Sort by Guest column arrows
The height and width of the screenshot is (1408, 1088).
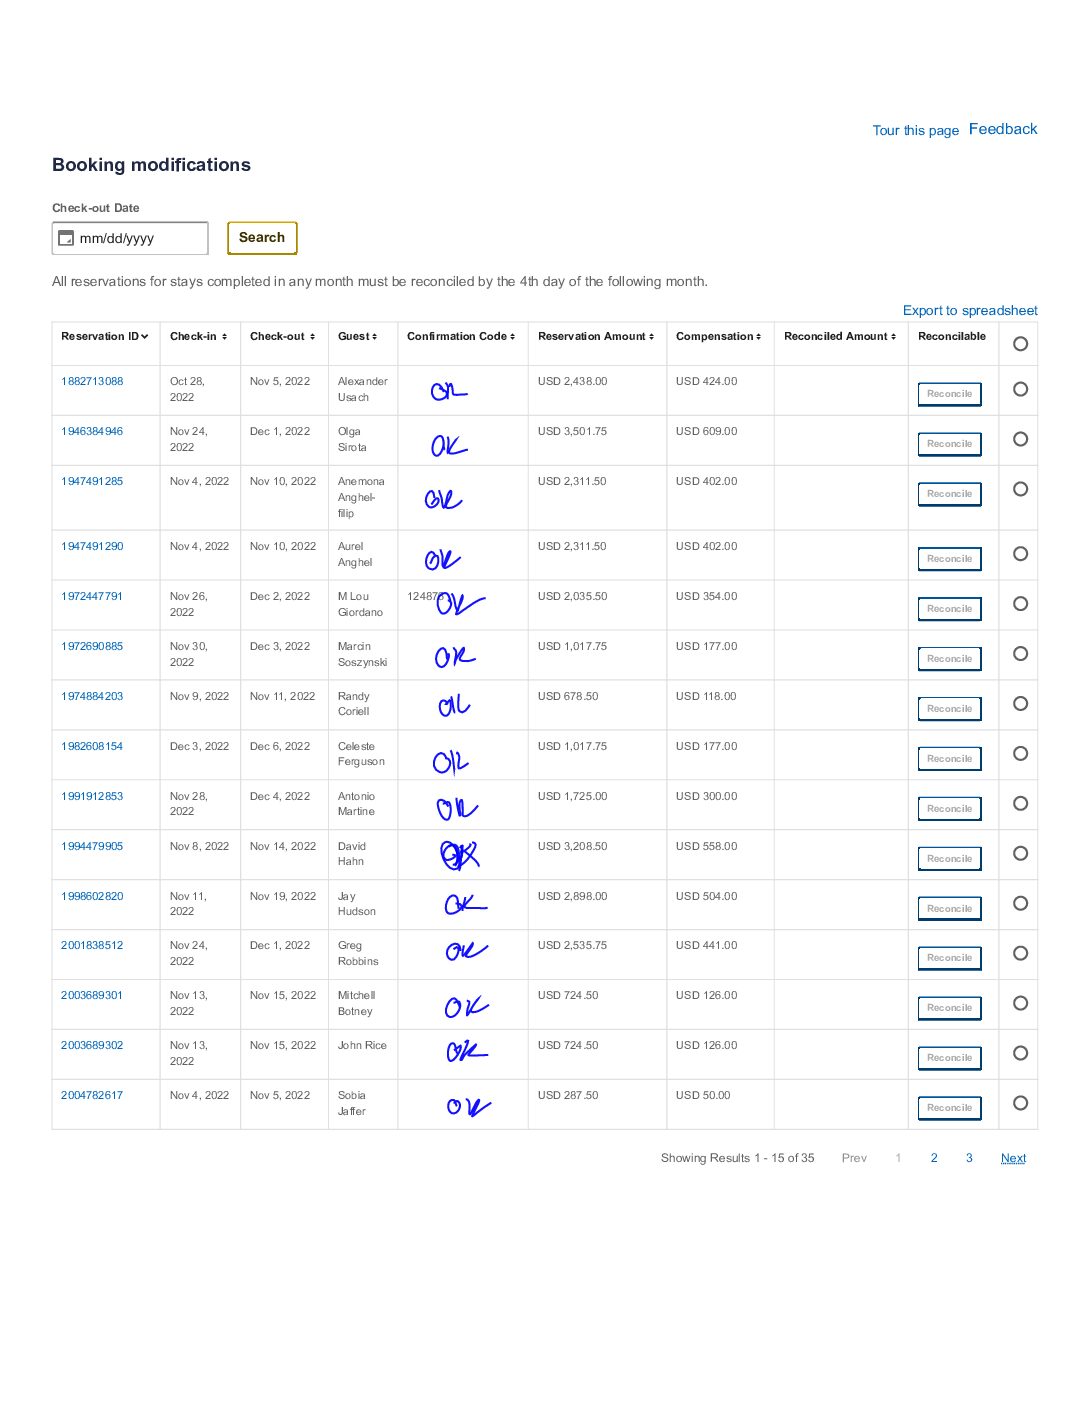pyautogui.click(x=374, y=337)
